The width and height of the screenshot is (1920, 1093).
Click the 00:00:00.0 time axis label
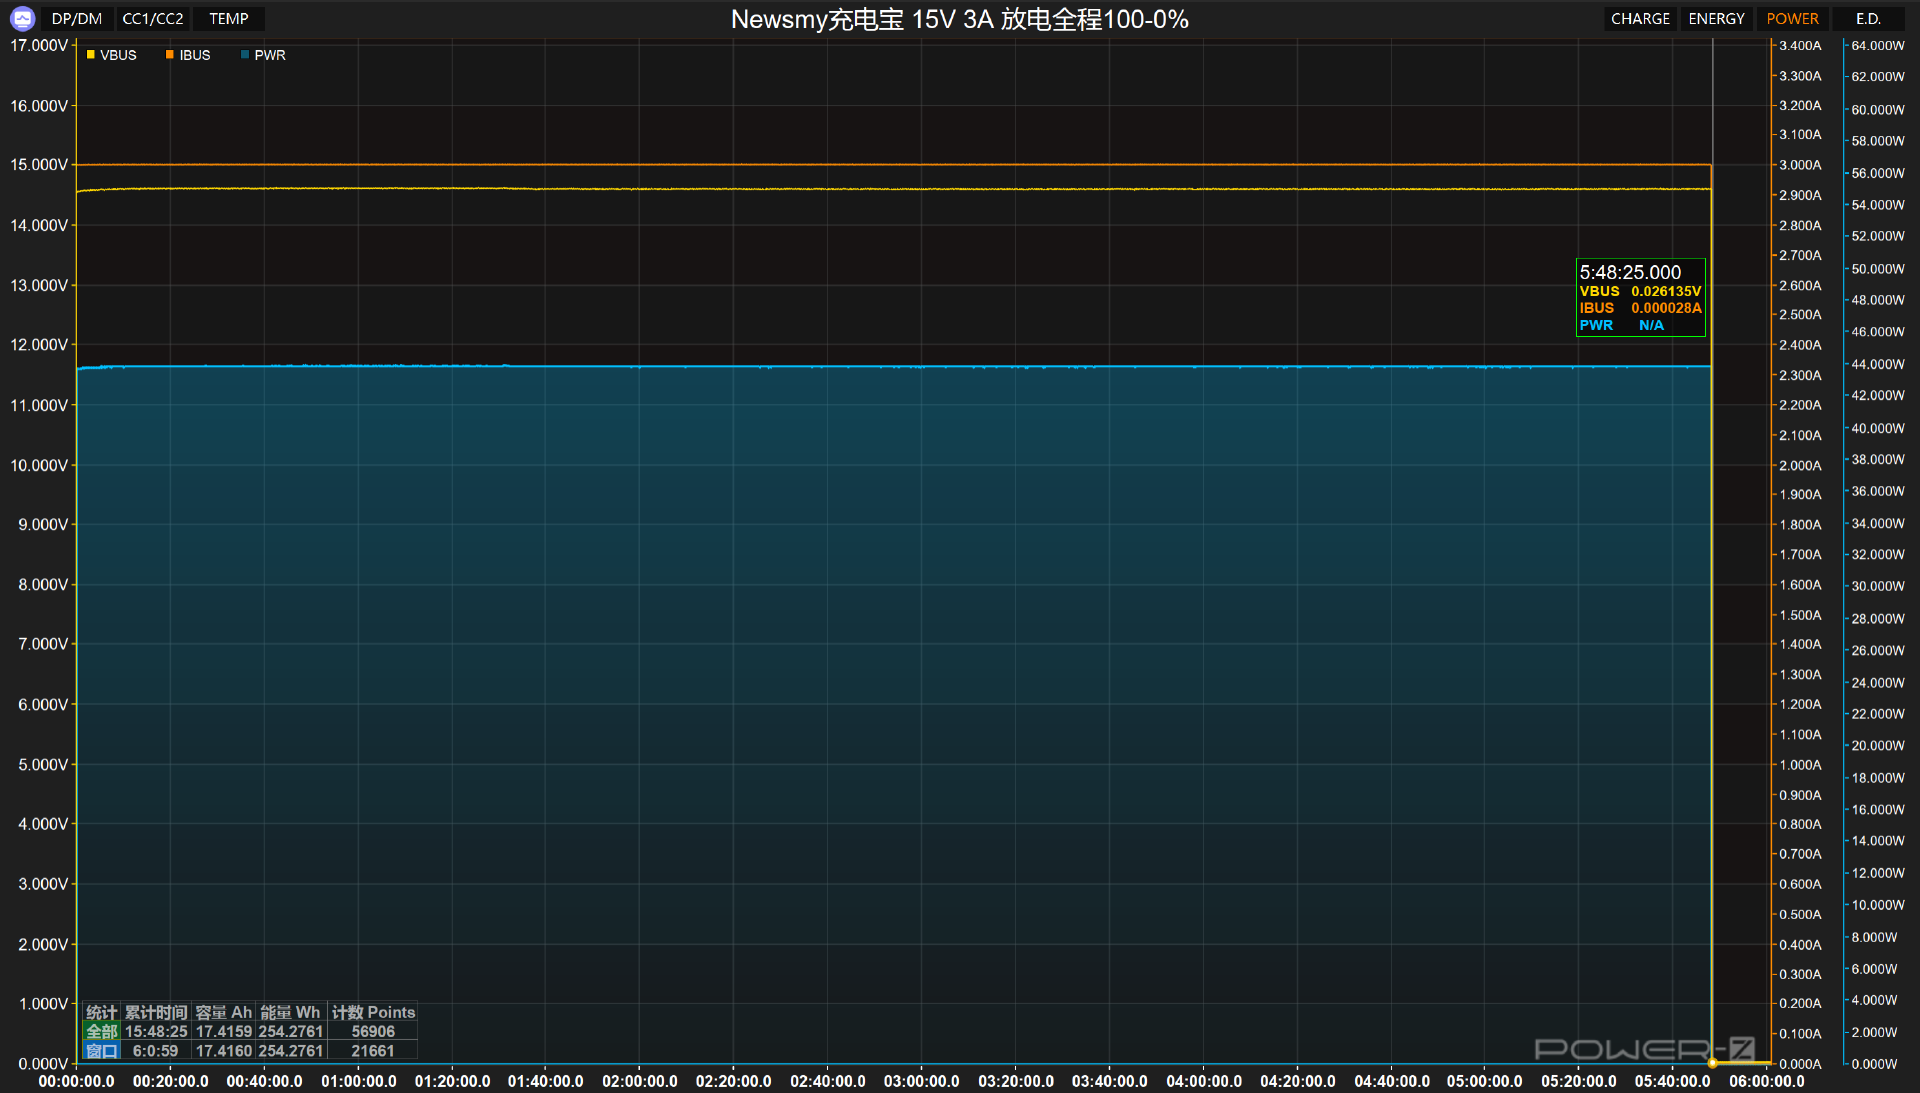coord(76,1081)
